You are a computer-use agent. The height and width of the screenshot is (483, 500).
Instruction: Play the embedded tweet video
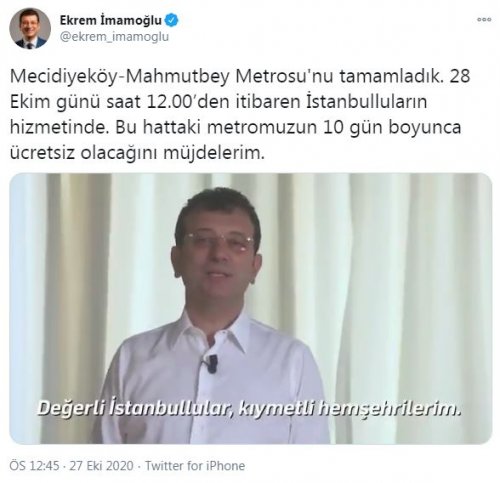click(x=251, y=309)
